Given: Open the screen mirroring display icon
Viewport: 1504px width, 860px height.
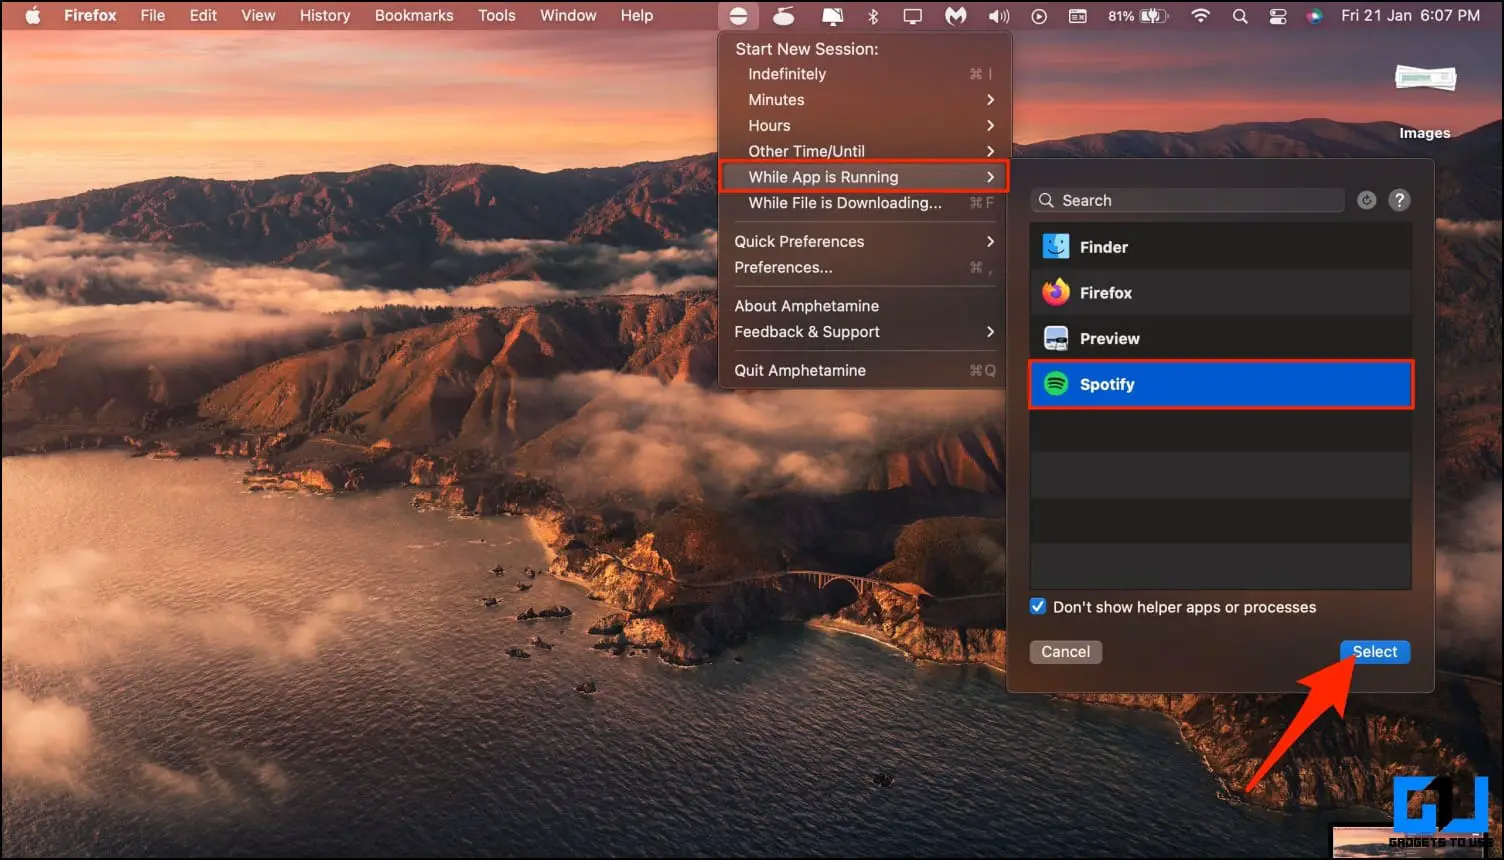Looking at the screenshot, I should (912, 16).
